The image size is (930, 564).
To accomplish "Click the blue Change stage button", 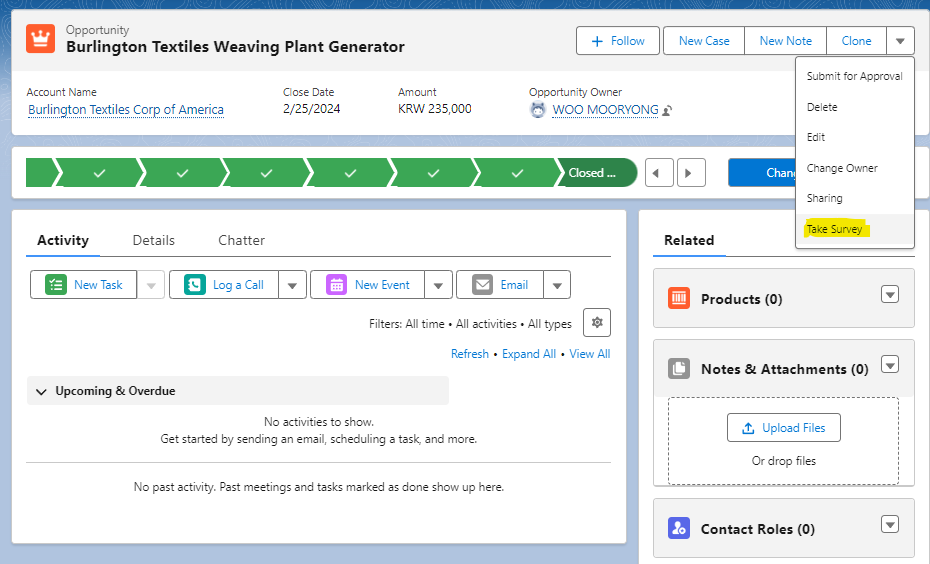I will point(762,173).
